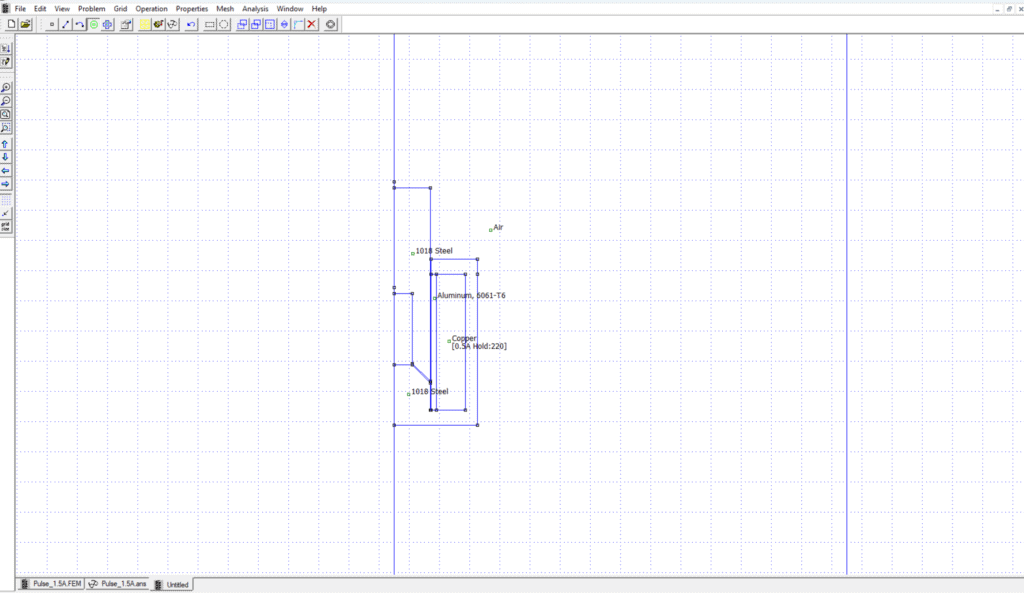The width and height of the screenshot is (1024, 593).
Task: Select the draw line segments tool
Action: coord(65,24)
